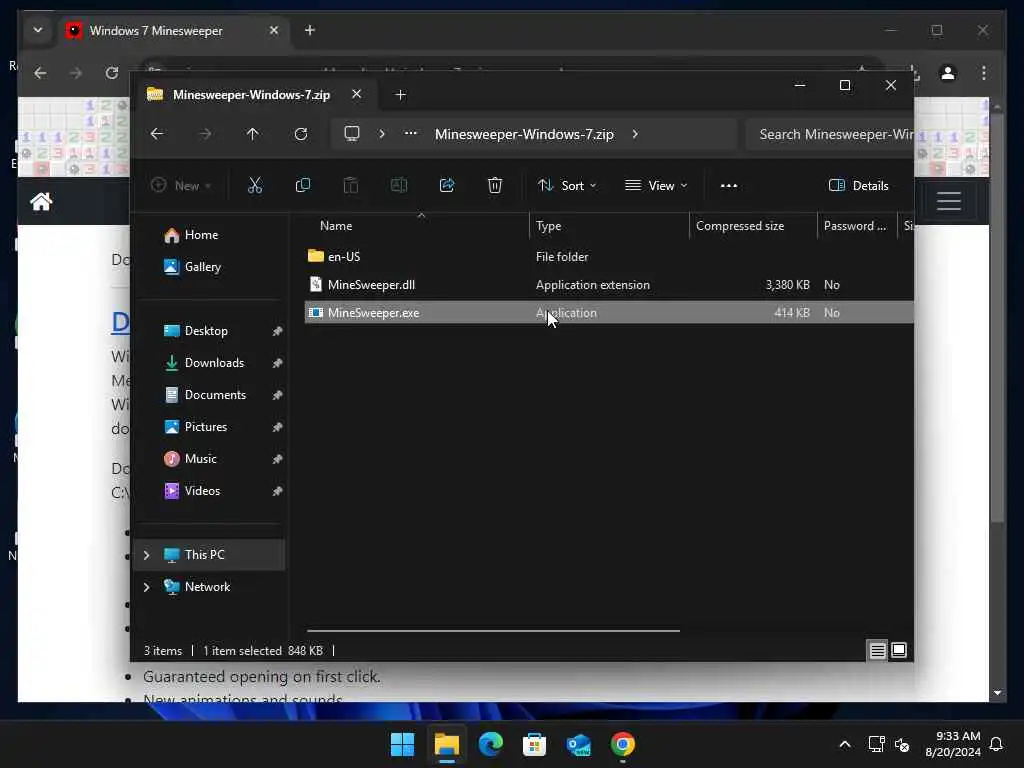Expand the Network tree node
1024x768 pixels.
coord(146,586)
